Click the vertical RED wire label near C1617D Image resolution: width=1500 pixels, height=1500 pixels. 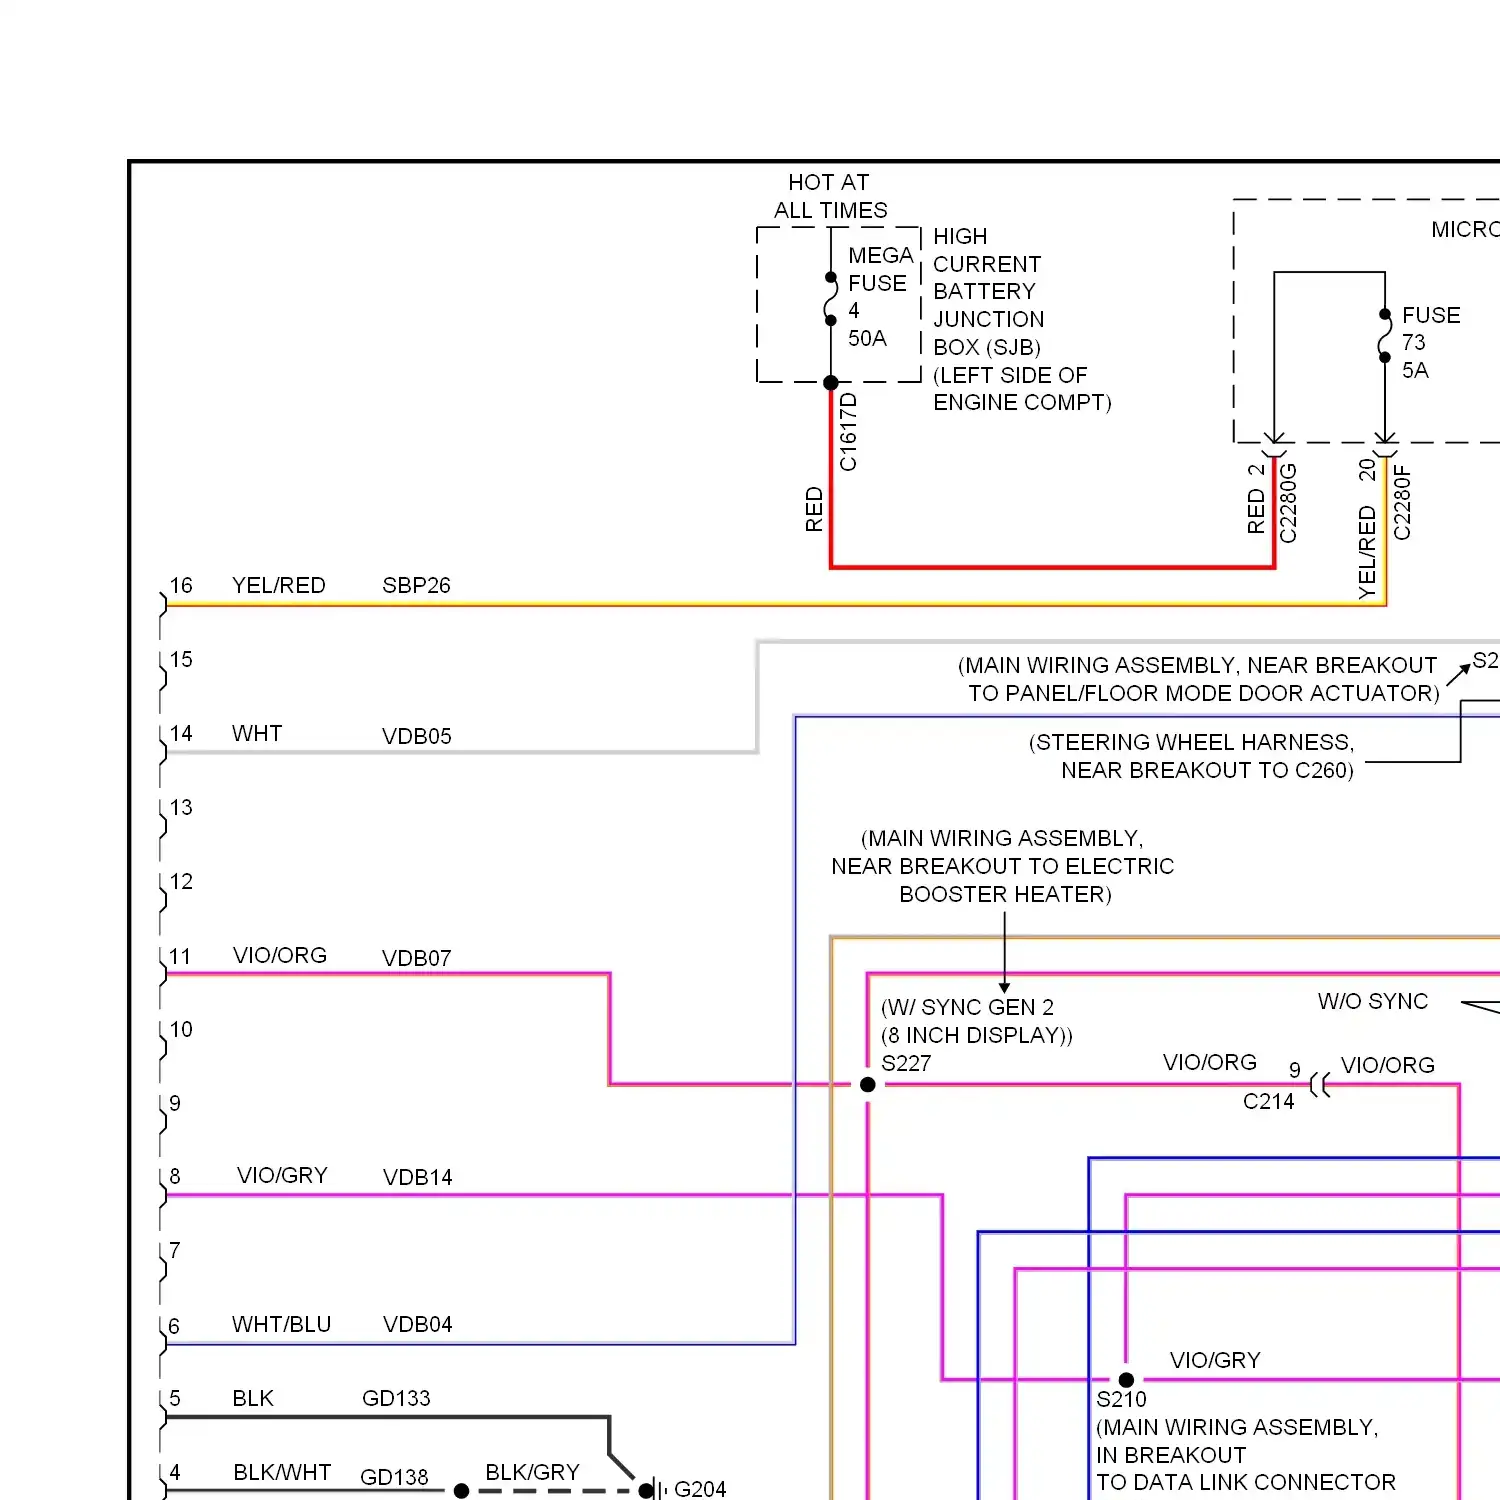click(x=814, y=509)
